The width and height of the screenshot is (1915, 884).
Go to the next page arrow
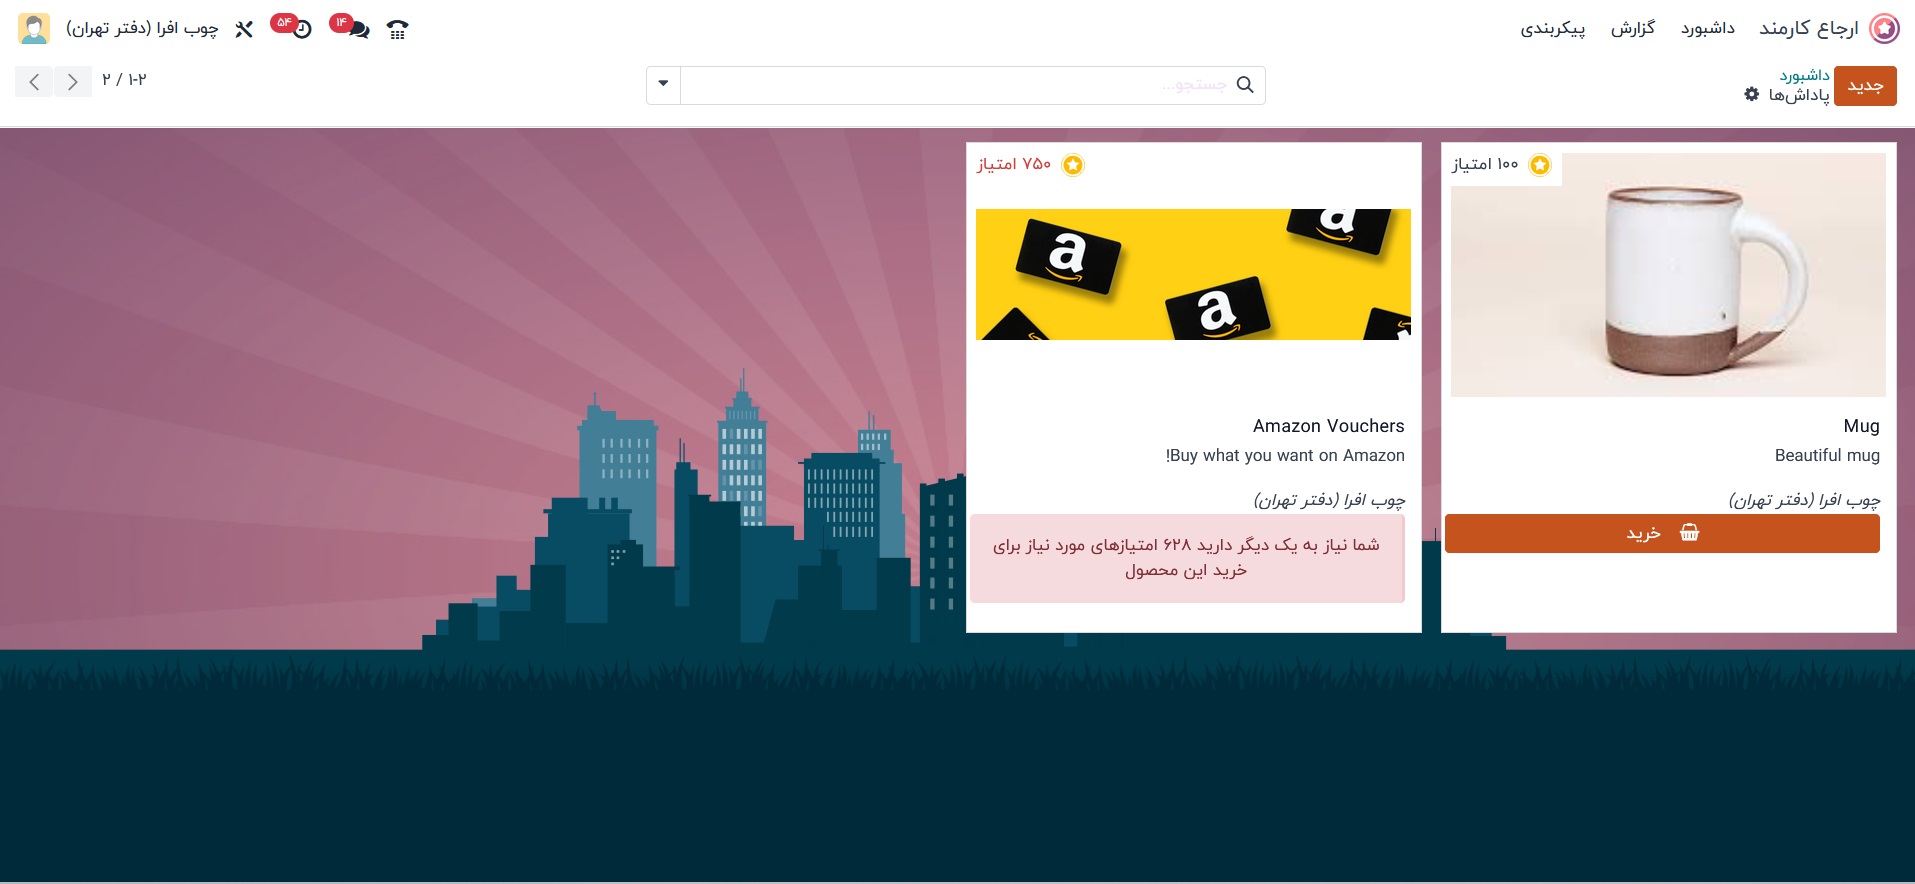coord(34,82)
